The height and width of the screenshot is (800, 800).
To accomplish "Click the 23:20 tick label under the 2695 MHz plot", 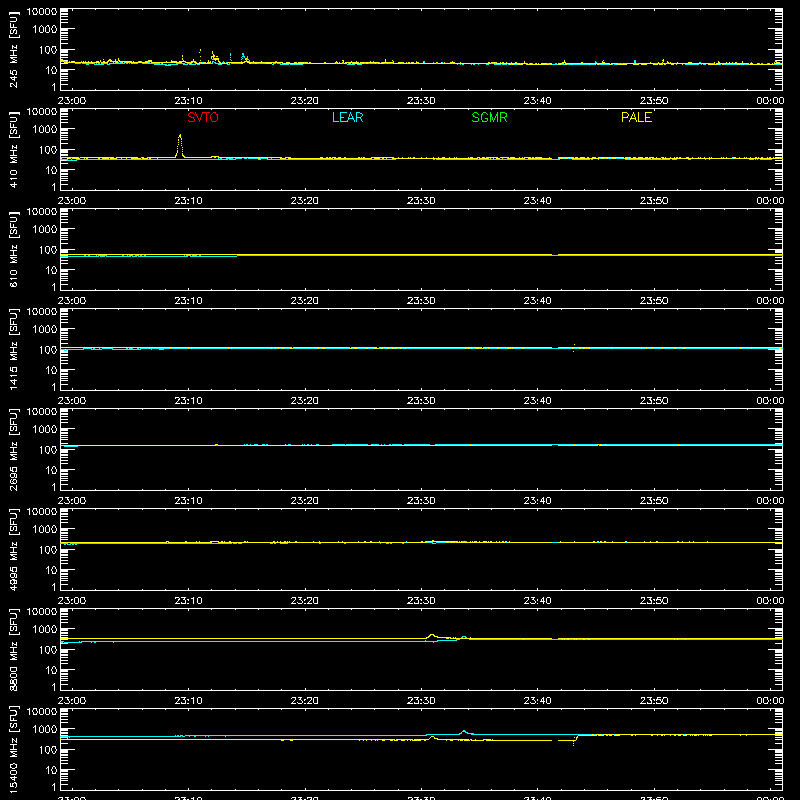I will 305,501.
